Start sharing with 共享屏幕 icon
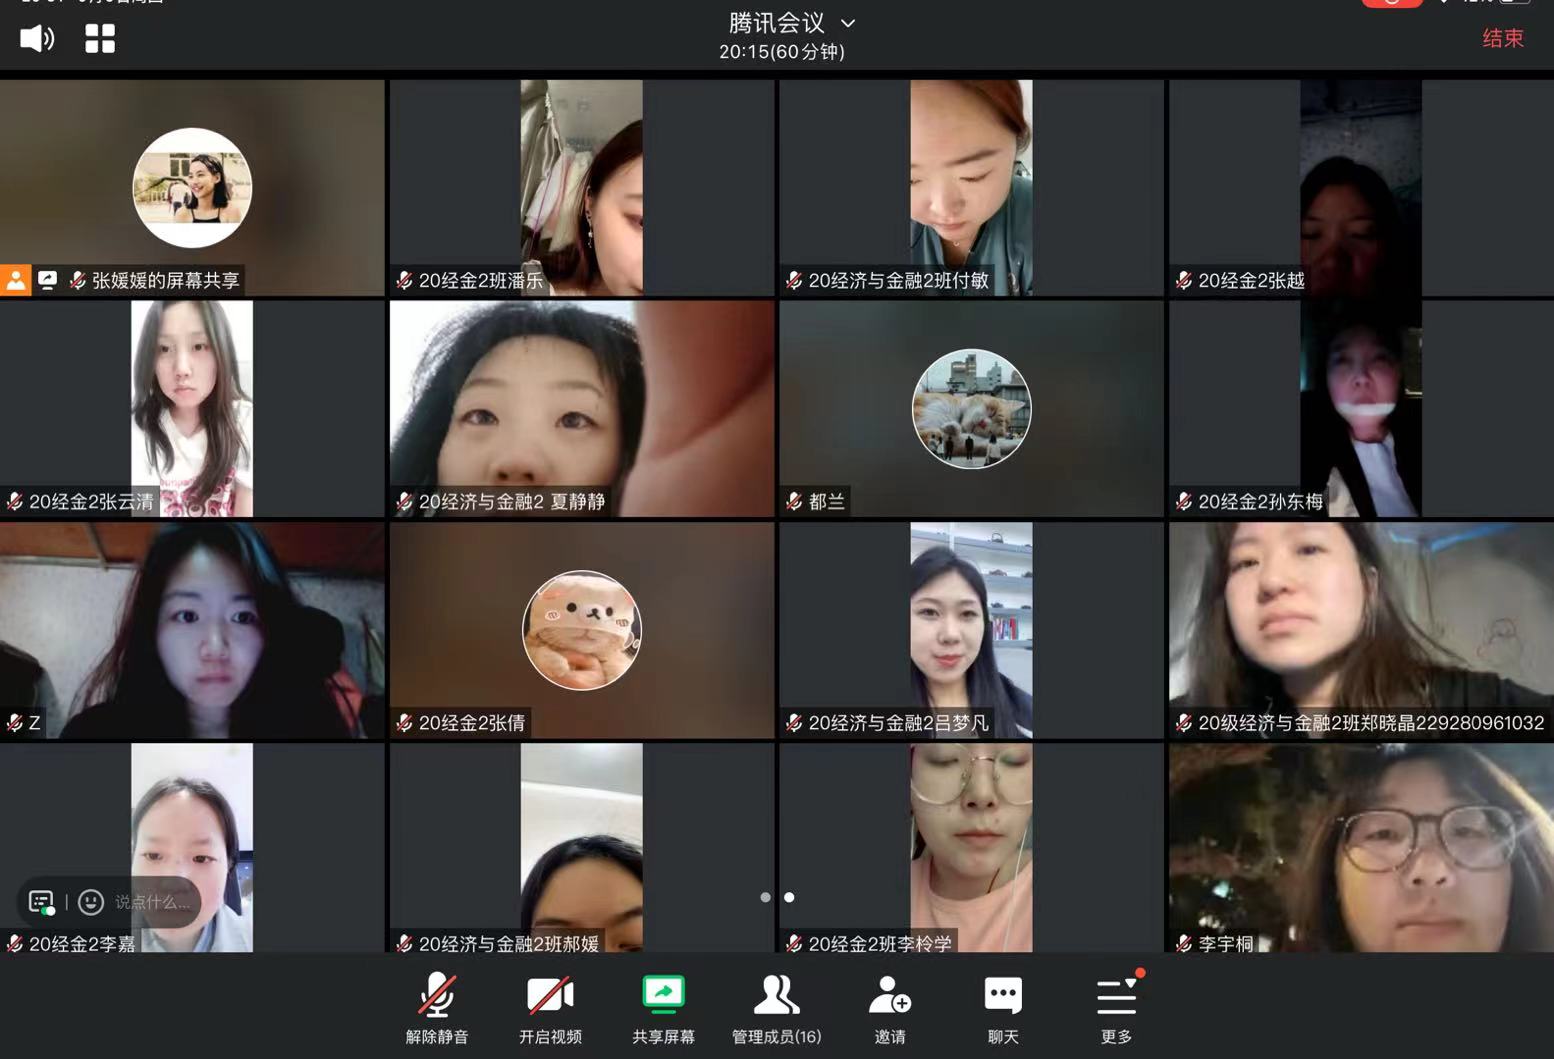Screen dimensions: 1554x1059 coord(663,995)
